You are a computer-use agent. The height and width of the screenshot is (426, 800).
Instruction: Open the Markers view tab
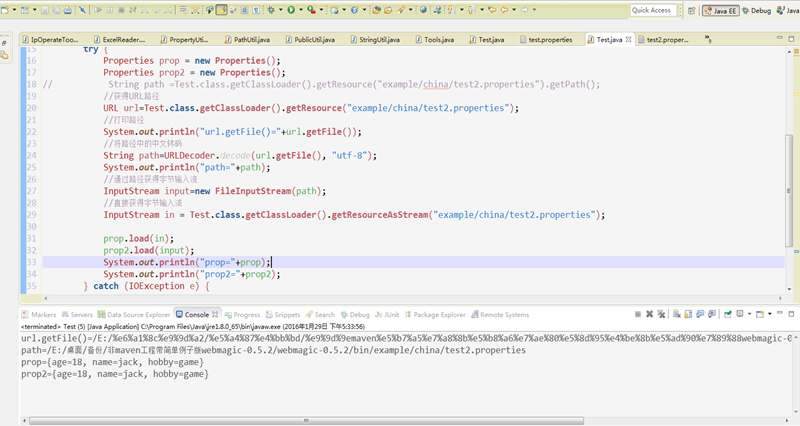coord(39,315)
